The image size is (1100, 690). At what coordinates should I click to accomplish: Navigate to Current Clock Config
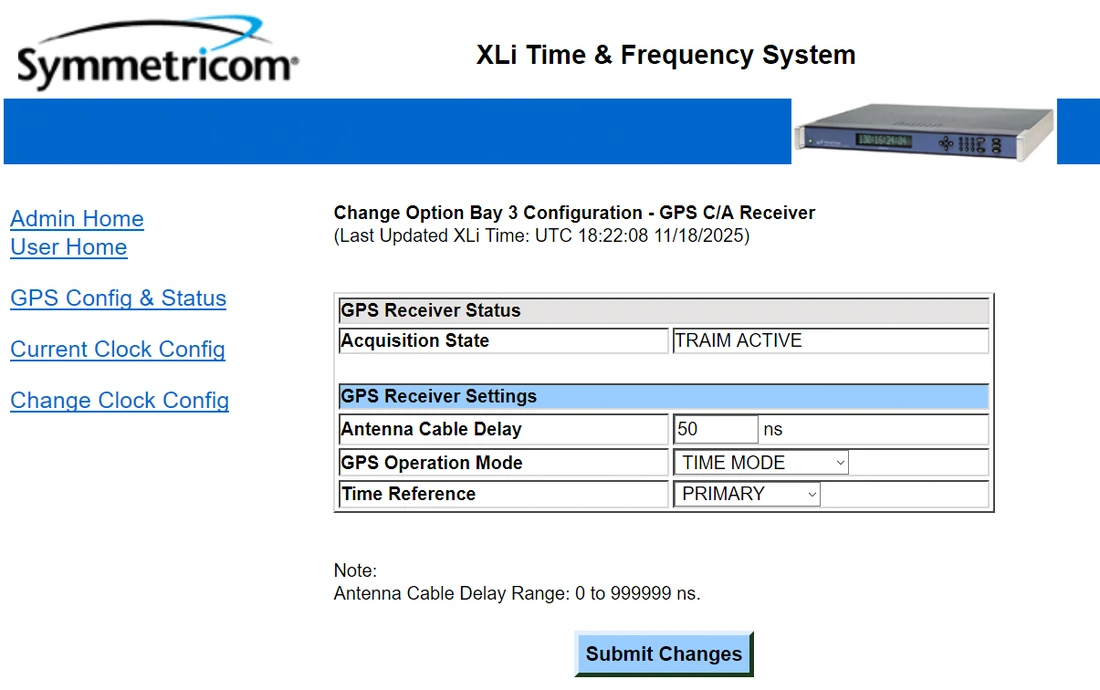click(118, 349)
